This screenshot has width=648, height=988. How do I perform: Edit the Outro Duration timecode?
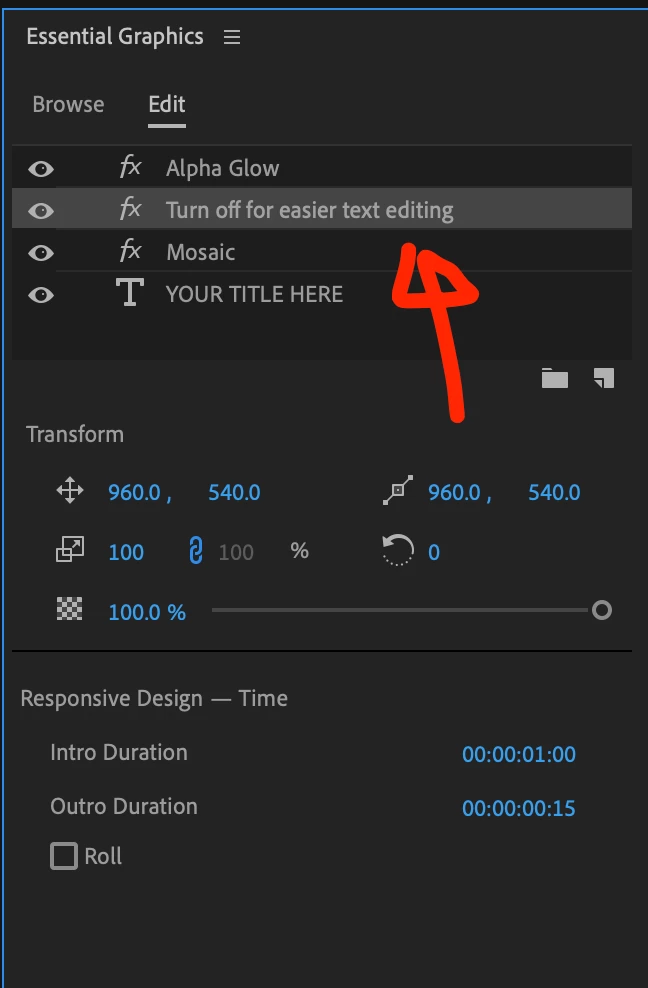[519, 808]
